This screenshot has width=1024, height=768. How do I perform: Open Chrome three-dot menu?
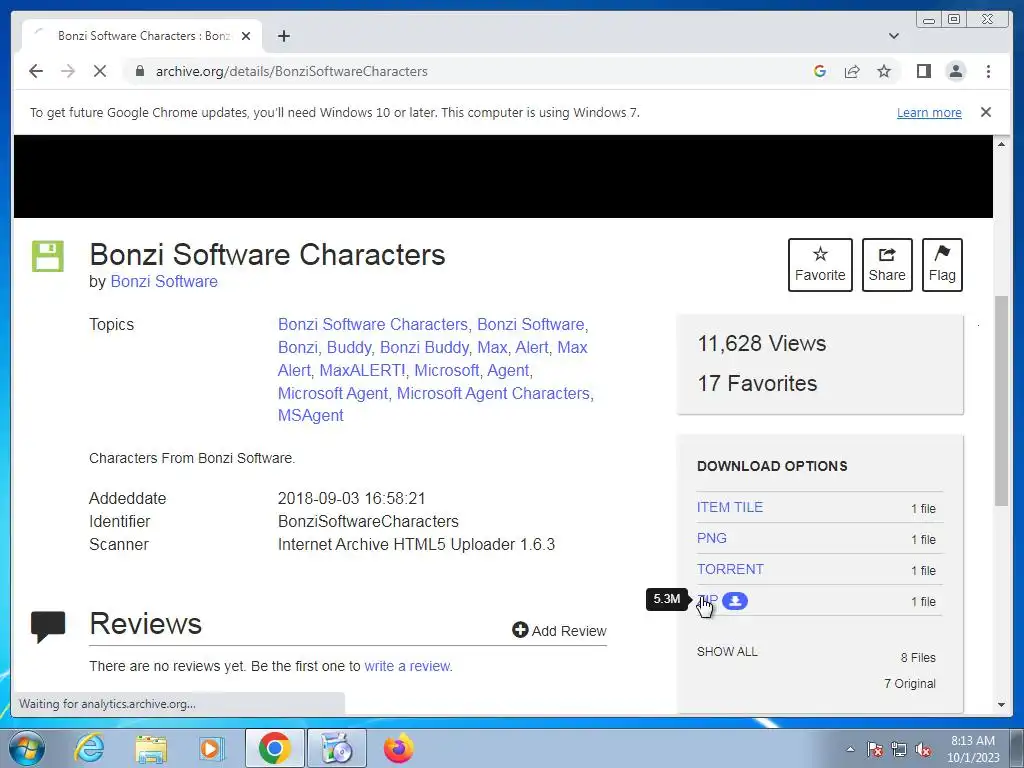pyautogui.click(x=988, y=71)
